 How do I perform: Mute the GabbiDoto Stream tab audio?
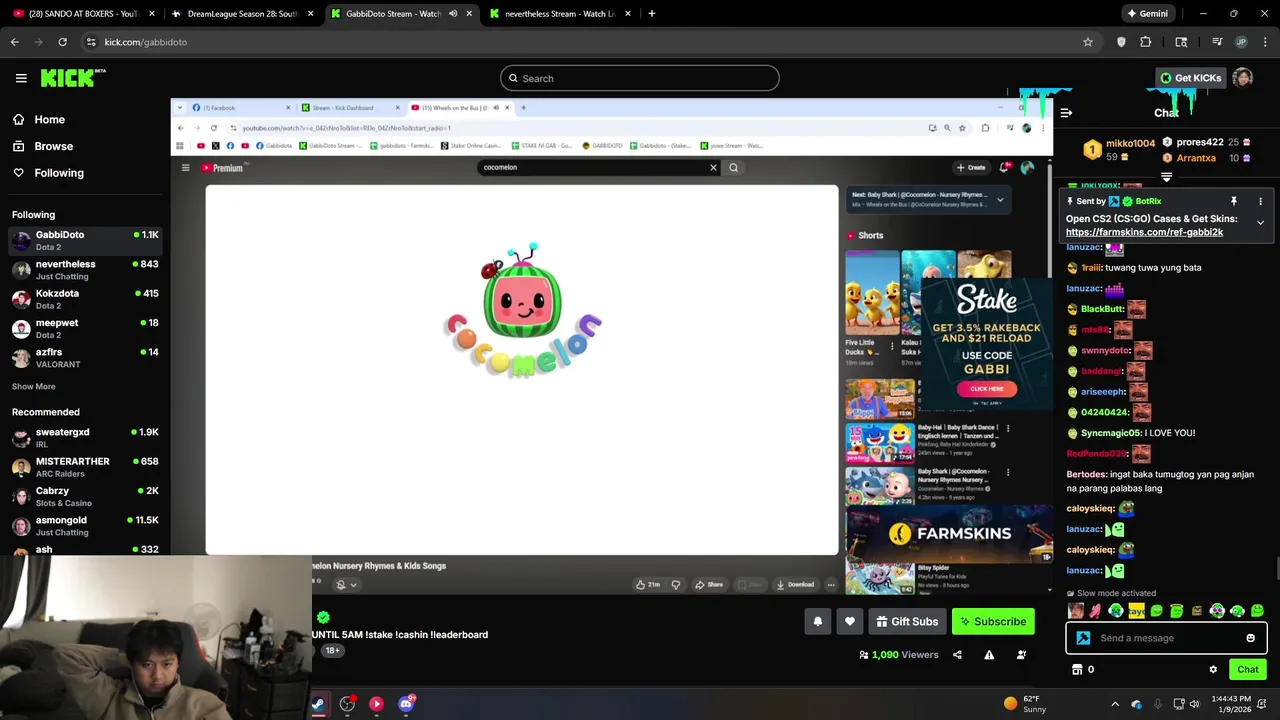pyautogui.click(x=453, y=14)
